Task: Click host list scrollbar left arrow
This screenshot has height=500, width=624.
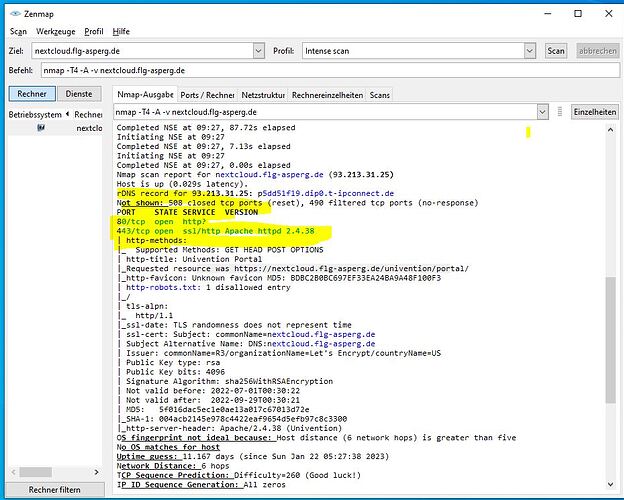Action: [x=14, y=472]
